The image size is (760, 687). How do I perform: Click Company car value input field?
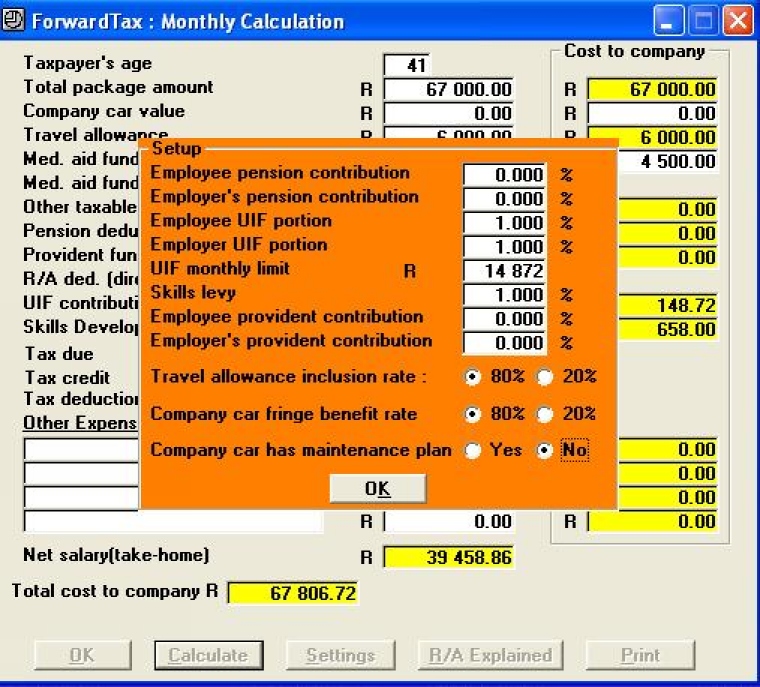[x=448, y=113]
